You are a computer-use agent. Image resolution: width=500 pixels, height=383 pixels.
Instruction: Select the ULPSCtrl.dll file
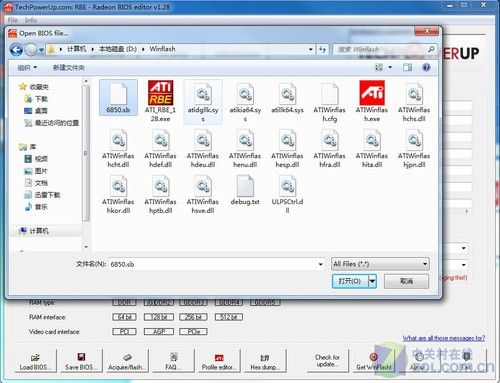[x=287, y=195]
